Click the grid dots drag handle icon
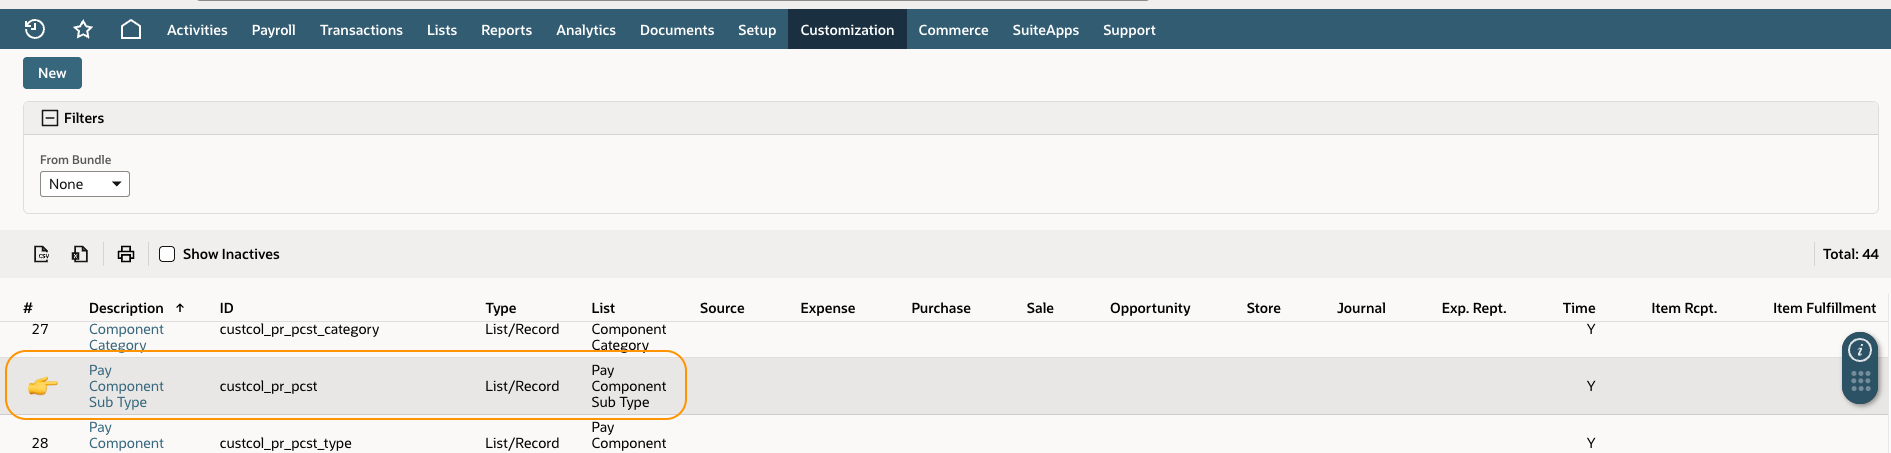This screenshot has height=453, width=1891. pyautogui.click(x=1860, y=381)
